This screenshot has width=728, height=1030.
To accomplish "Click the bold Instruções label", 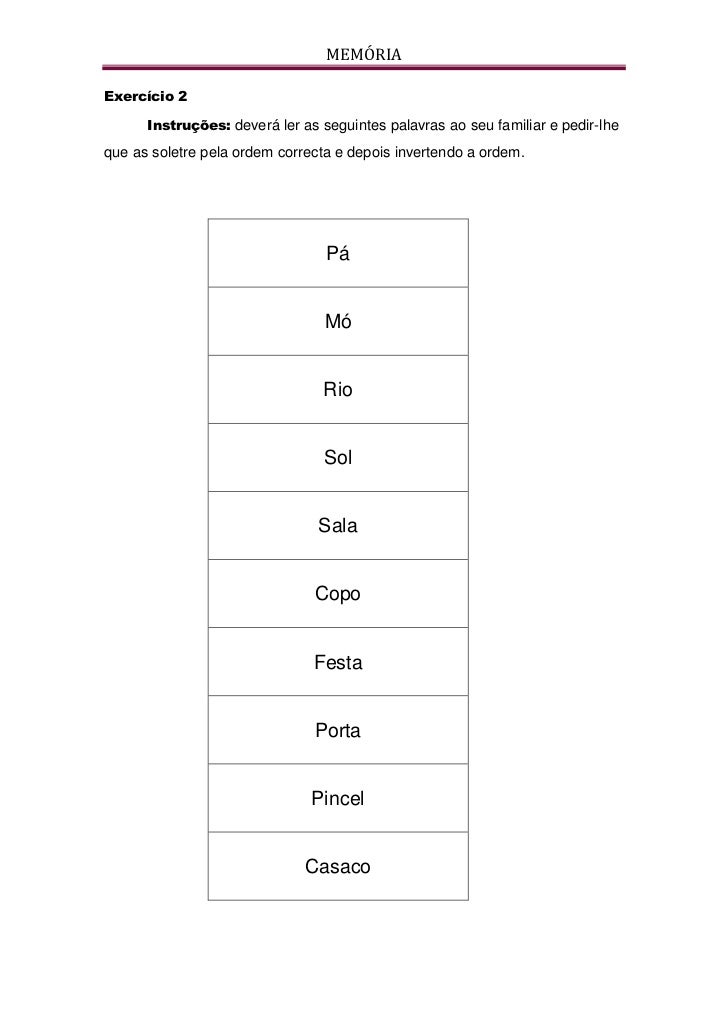I will point(189,125).
